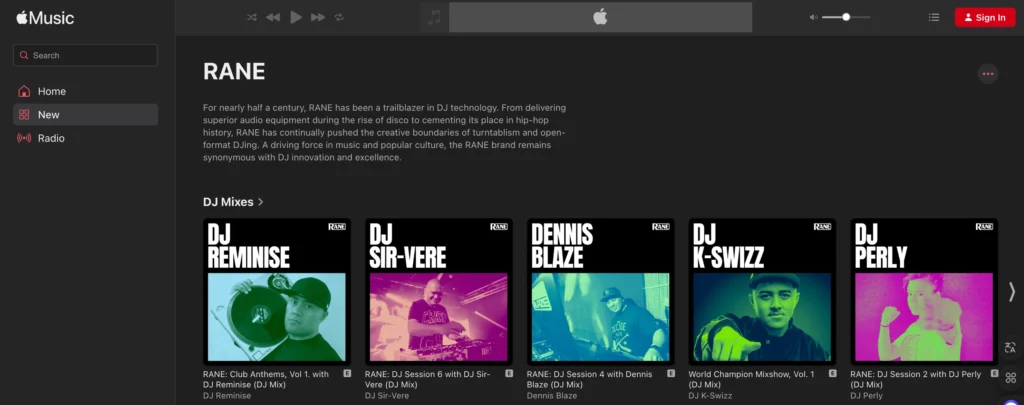Viewport: 1024px width, 405px height.
Task: Click the Home house icon
Action: click(x=24, y=91)
